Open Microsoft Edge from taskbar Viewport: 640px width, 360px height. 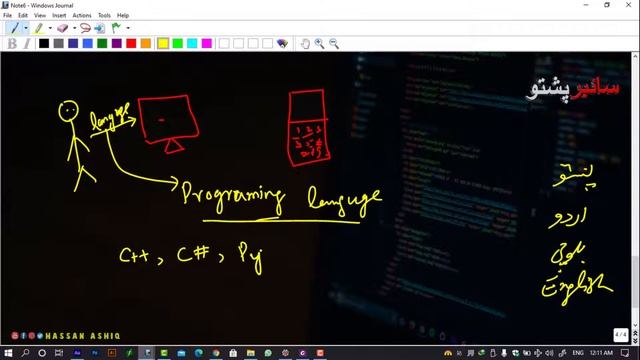pyautogui.click(x=199, y=353)
